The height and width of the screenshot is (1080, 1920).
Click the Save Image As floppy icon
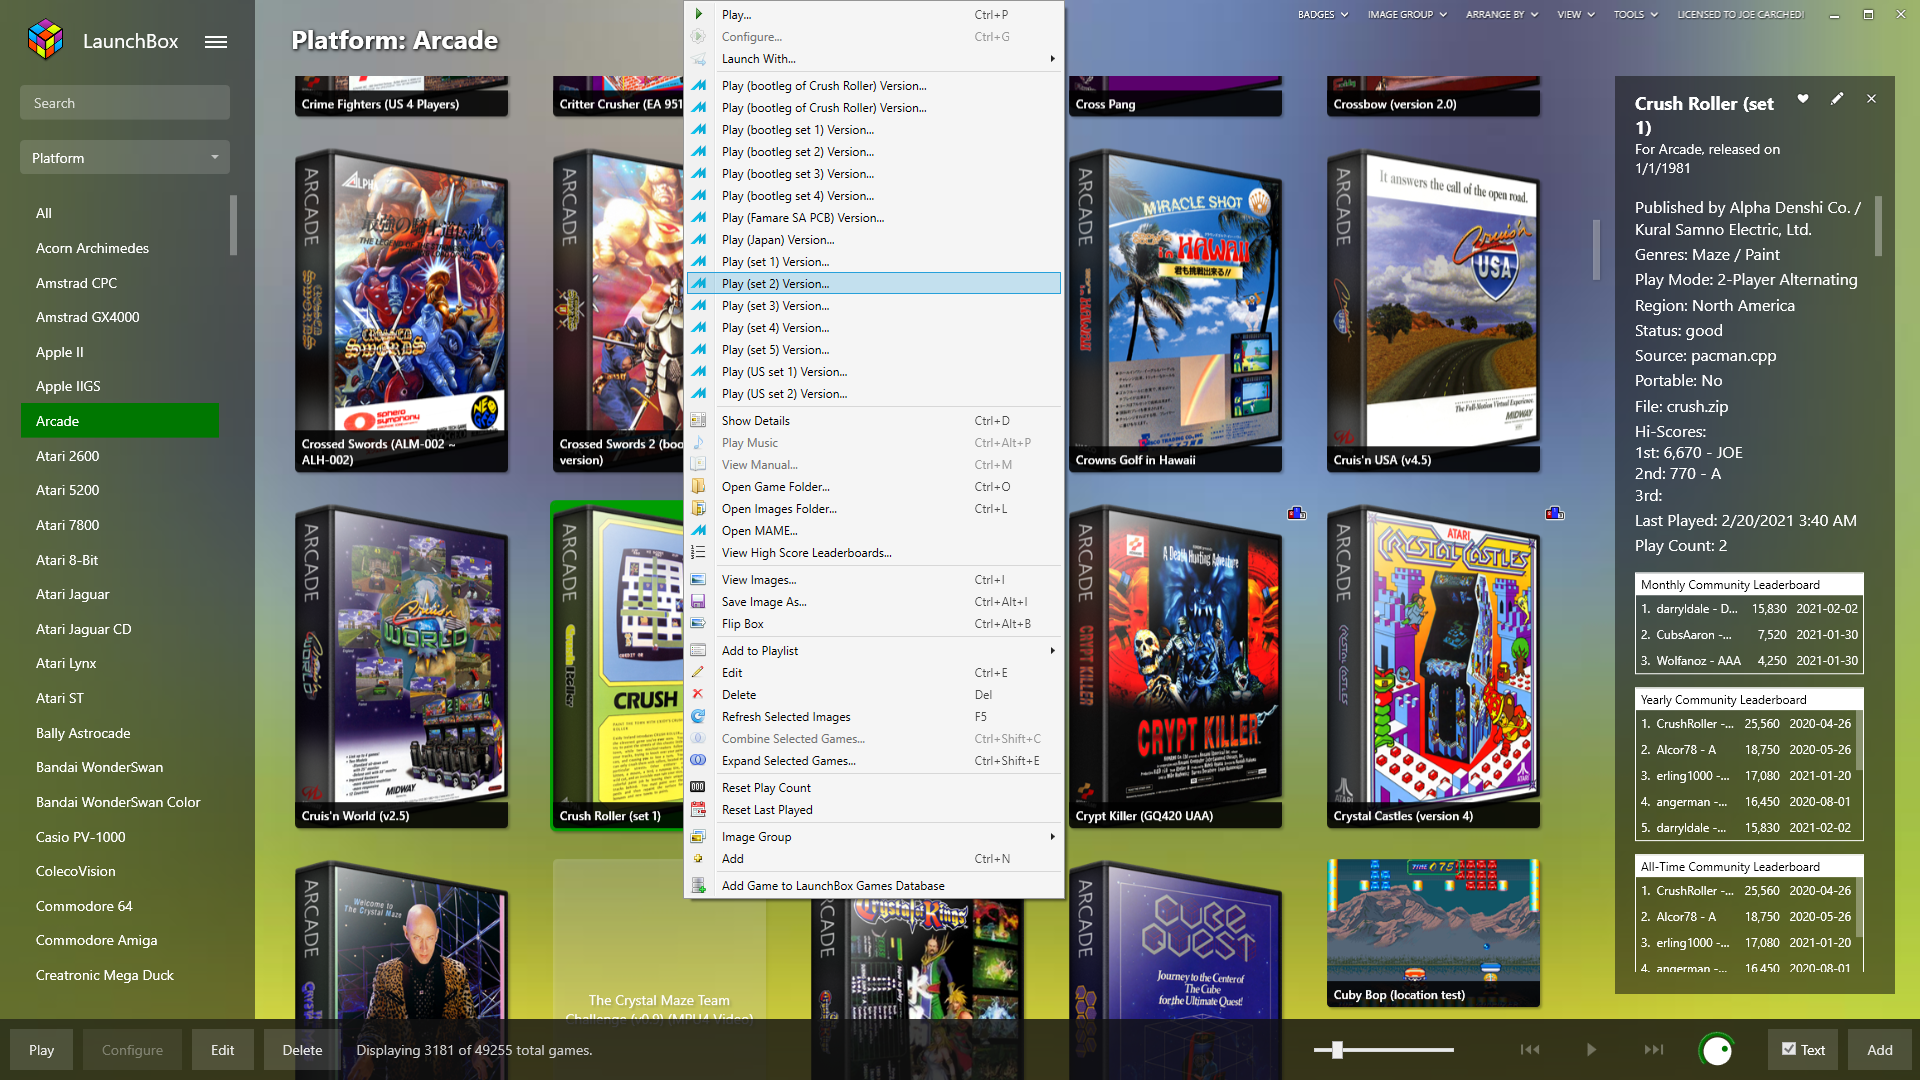click(699, 602)
